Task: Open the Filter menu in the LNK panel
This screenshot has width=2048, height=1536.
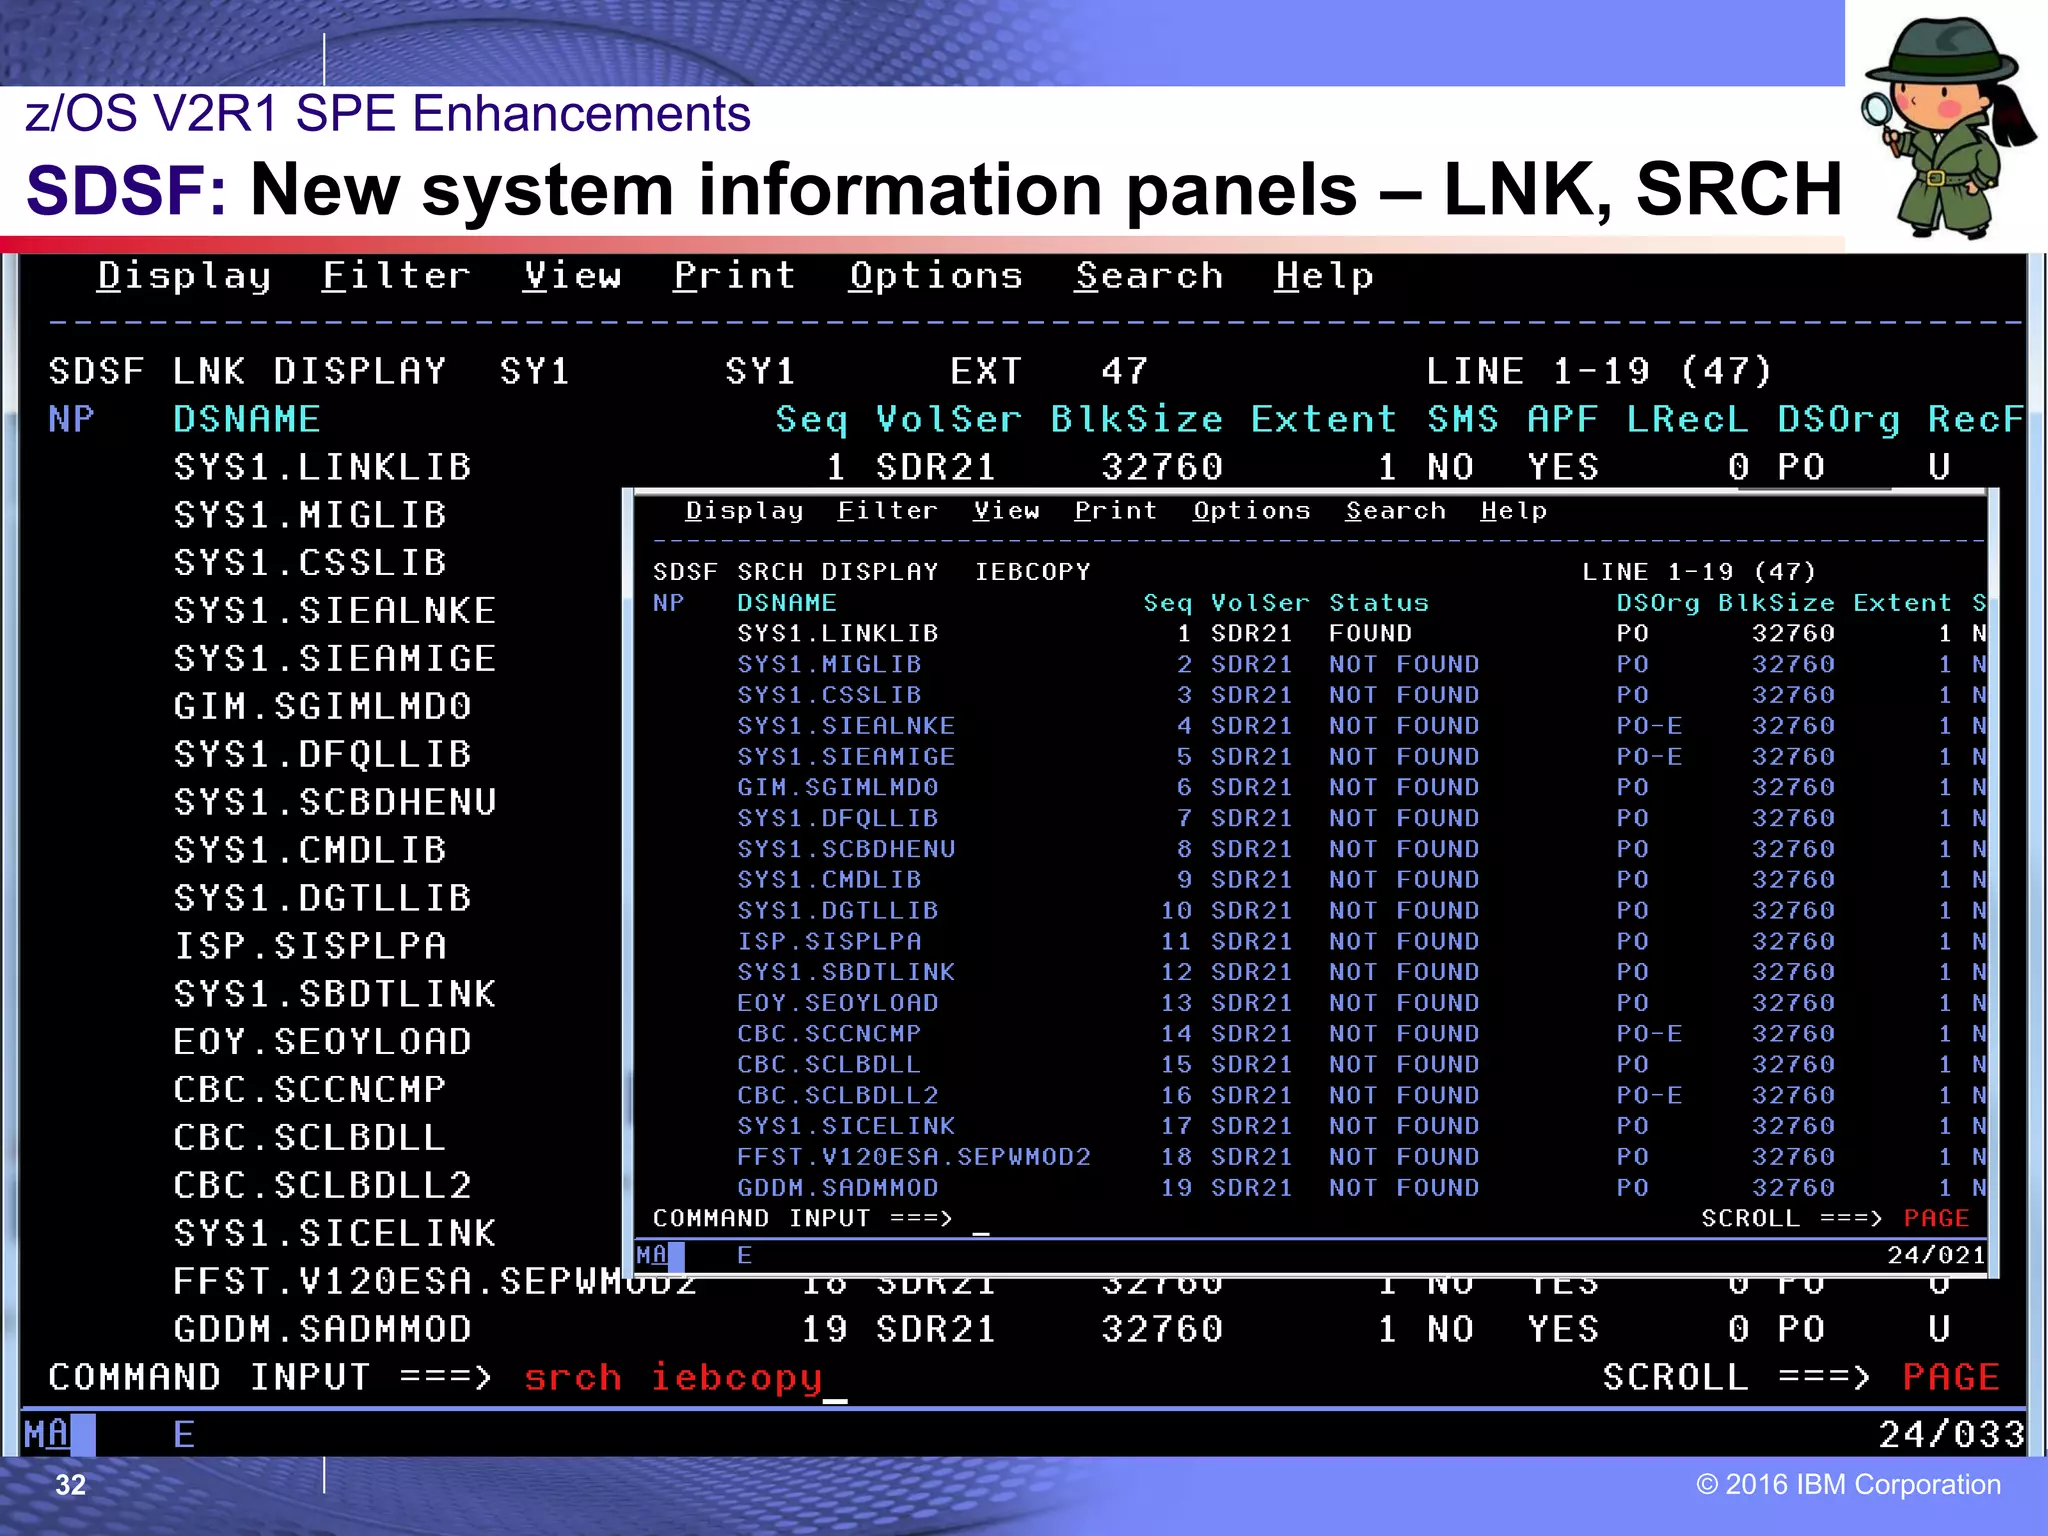Action: coord(396,276)
